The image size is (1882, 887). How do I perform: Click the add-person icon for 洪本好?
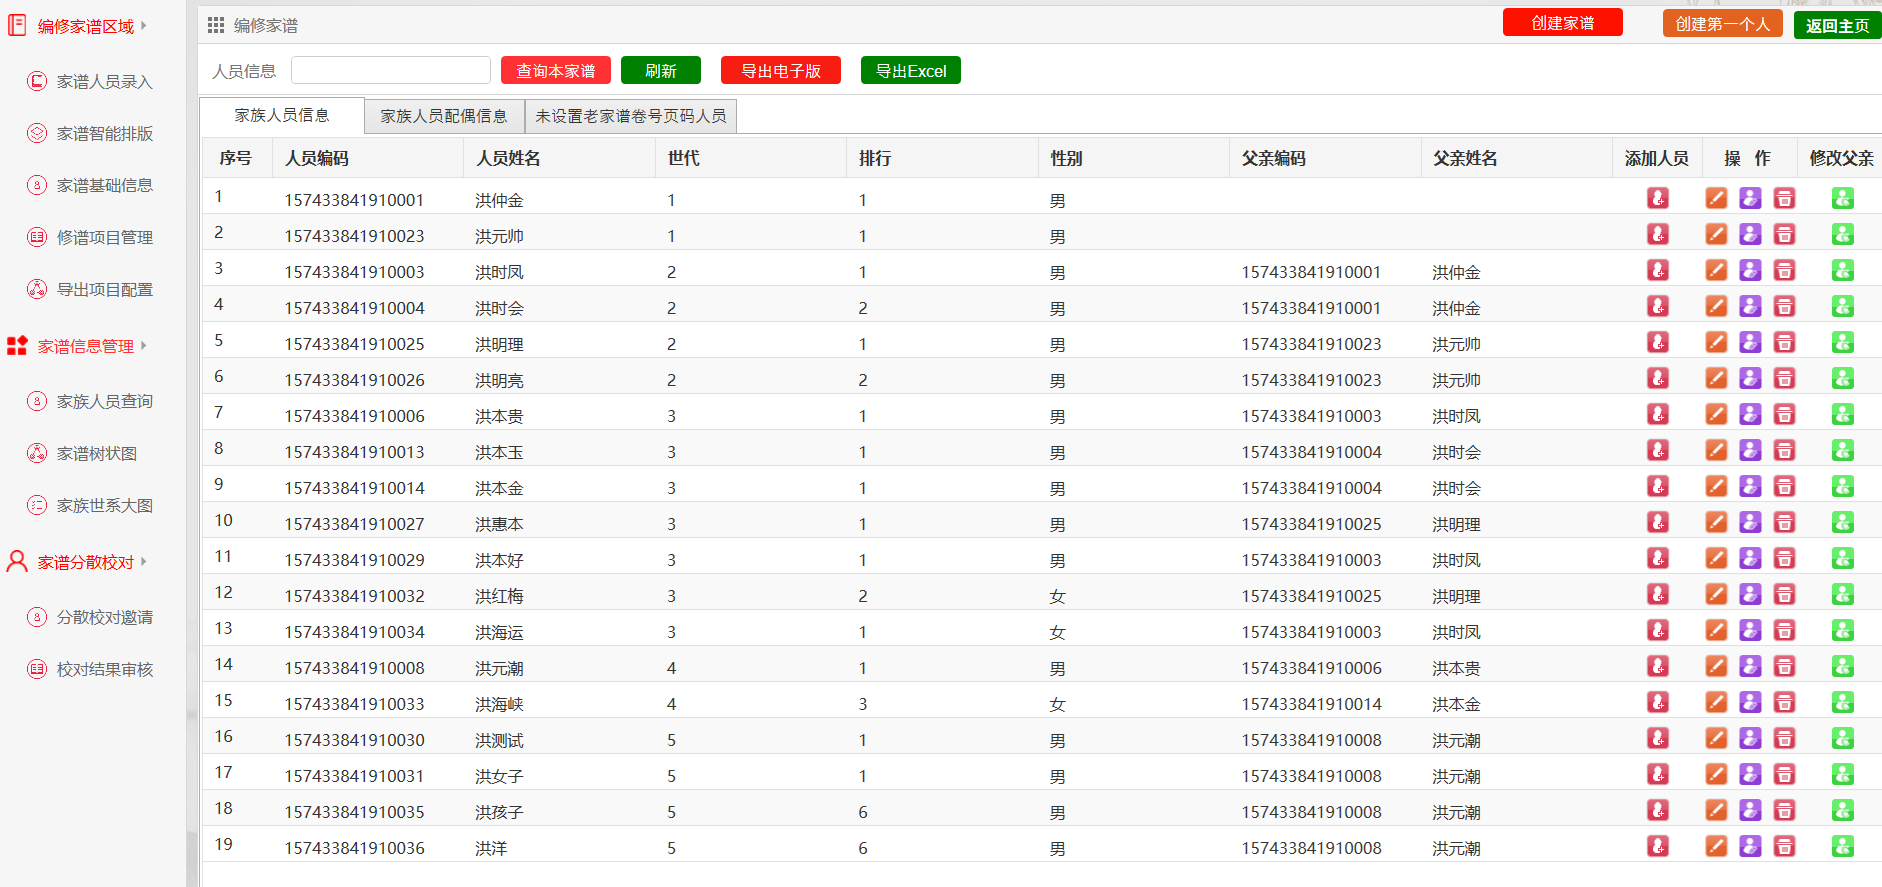tap(1658, 558)
